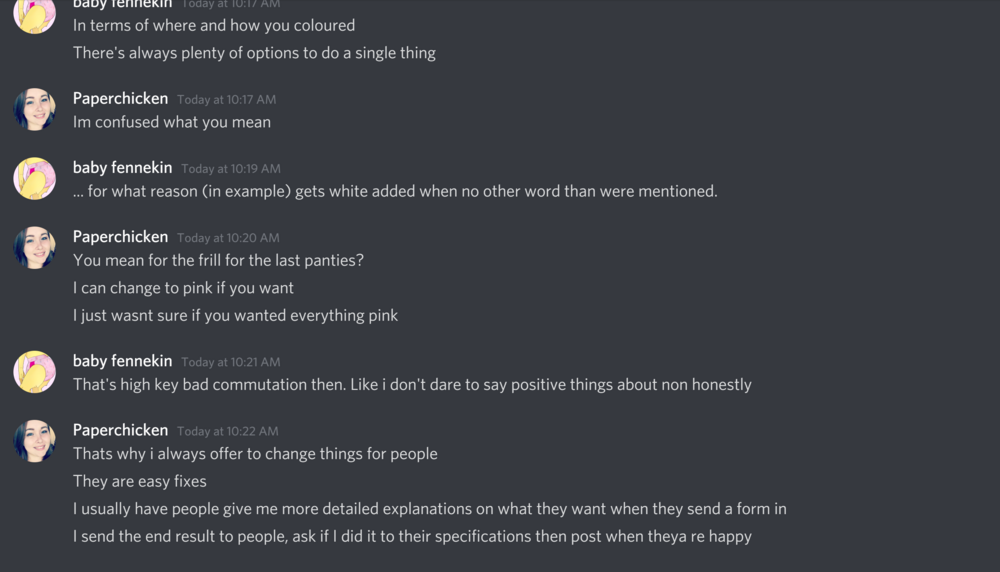This screenshot has height=572, width=1000.
Task: Select the message 'I can change to pink if you want'
Action: [183, 288]
